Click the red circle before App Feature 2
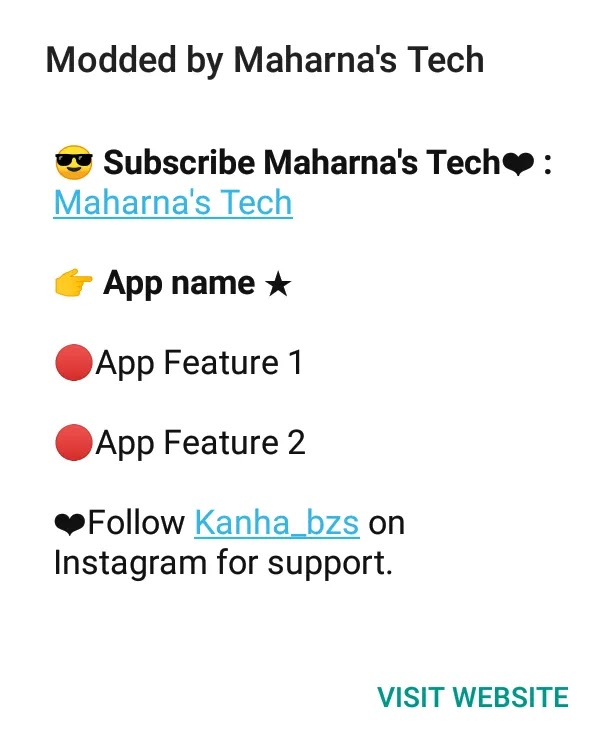This screenshot has width=615, height=748. (x=73, y=442)
